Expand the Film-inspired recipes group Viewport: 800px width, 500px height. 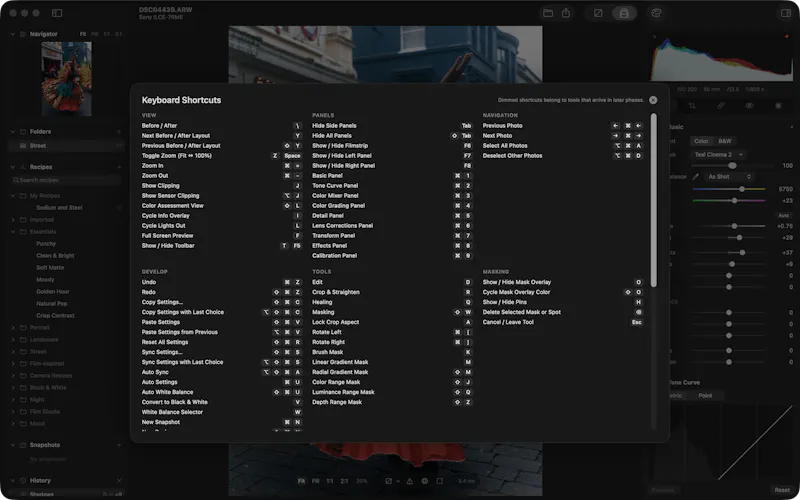click(x=13, y=363)
